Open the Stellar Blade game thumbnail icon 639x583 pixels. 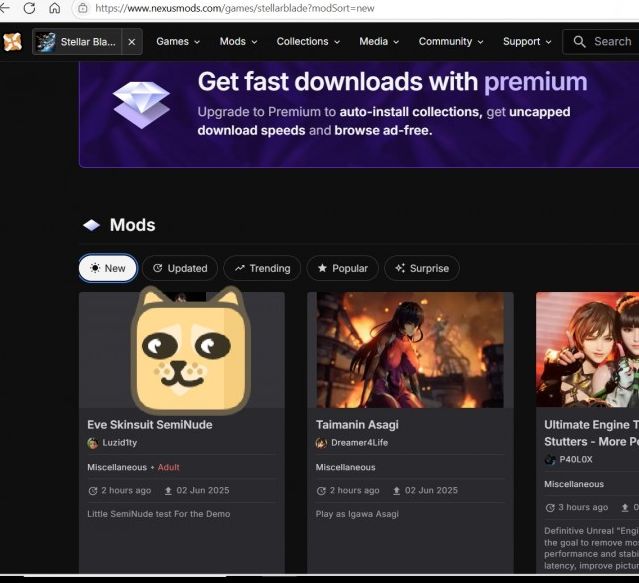pos(45,42)
